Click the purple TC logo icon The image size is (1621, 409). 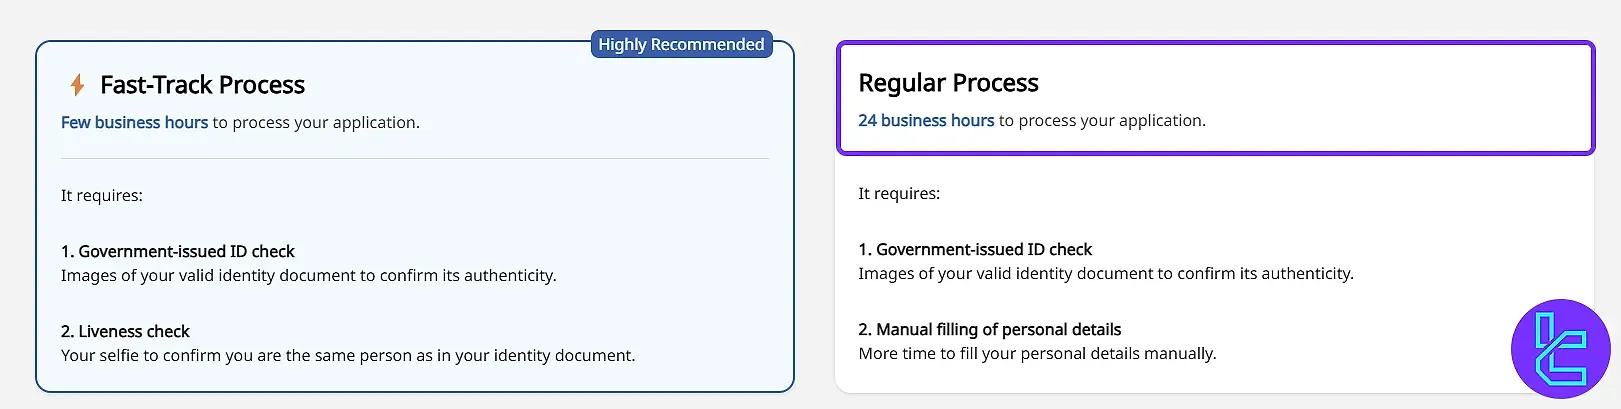[1560, 349]
